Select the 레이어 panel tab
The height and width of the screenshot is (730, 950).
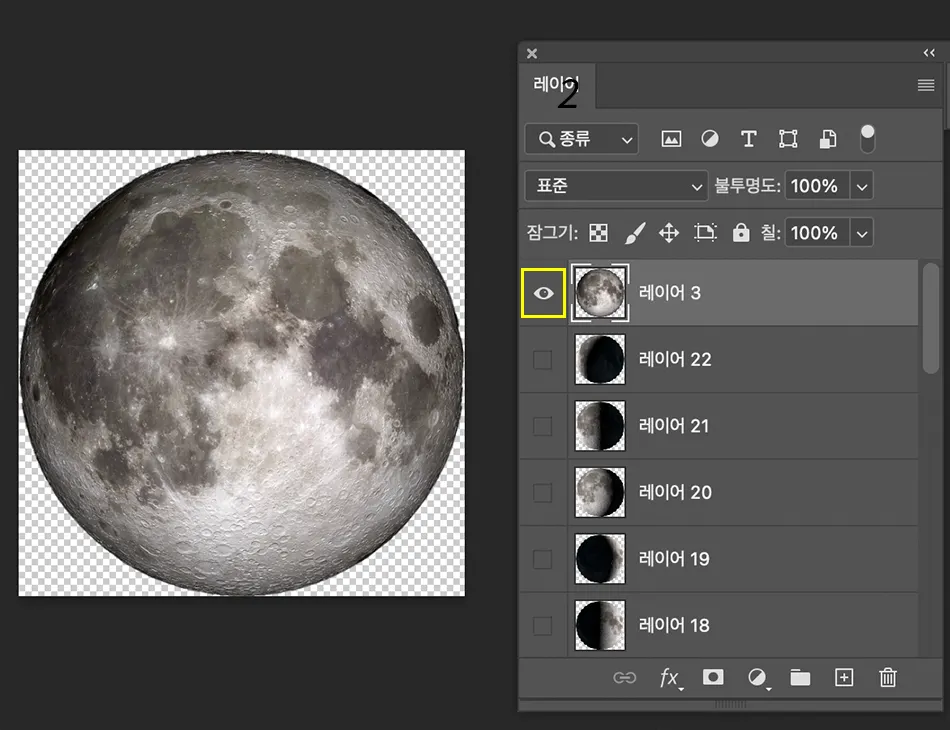tap(557, 86)
